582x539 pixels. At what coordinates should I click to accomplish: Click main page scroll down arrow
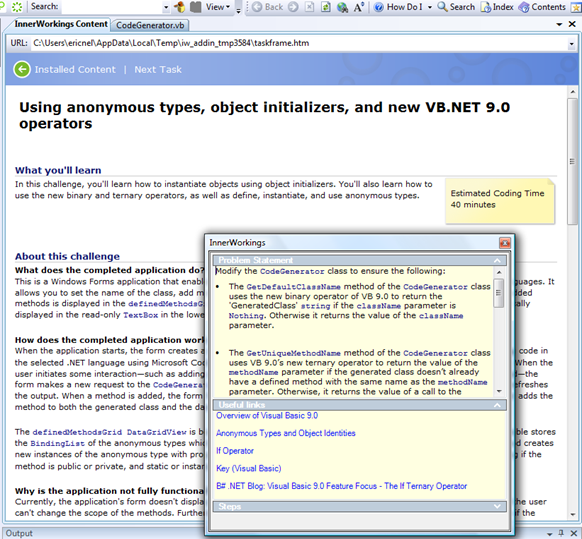[x=572, y=514]
